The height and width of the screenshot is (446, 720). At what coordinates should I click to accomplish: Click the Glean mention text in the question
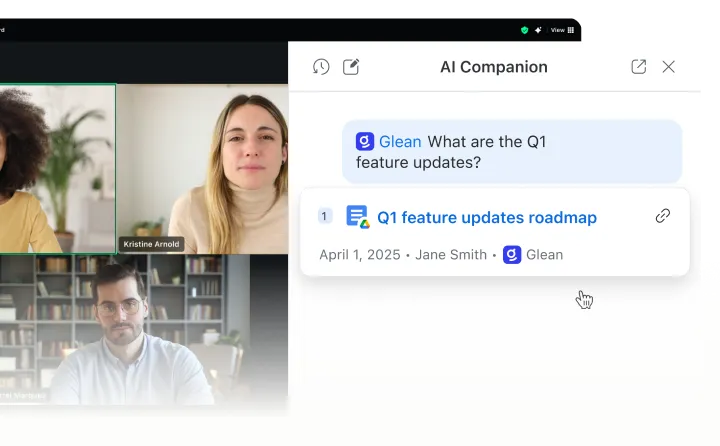click(x=400, y=141)
